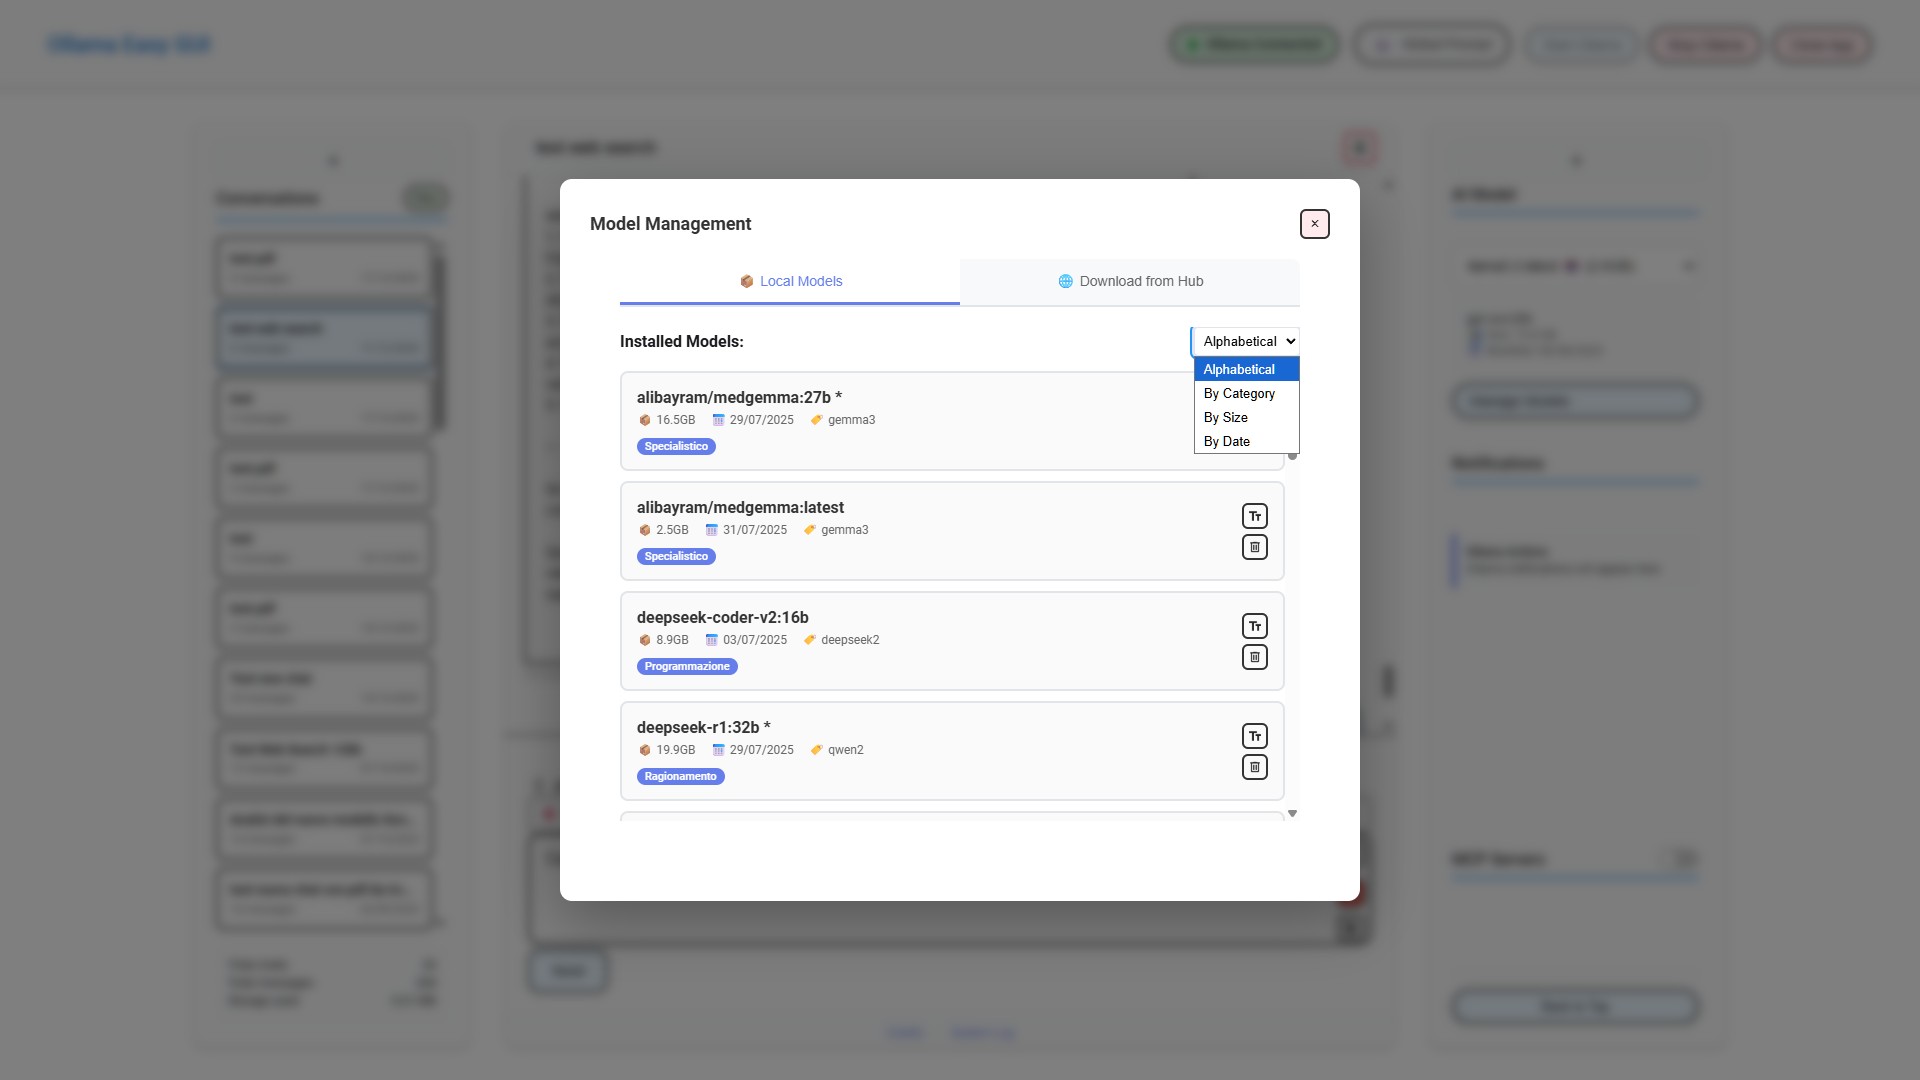Close the Model Management dialog
Image resolution: width=1920 pixels, height=1080 pixels.
pos(1314,224)
